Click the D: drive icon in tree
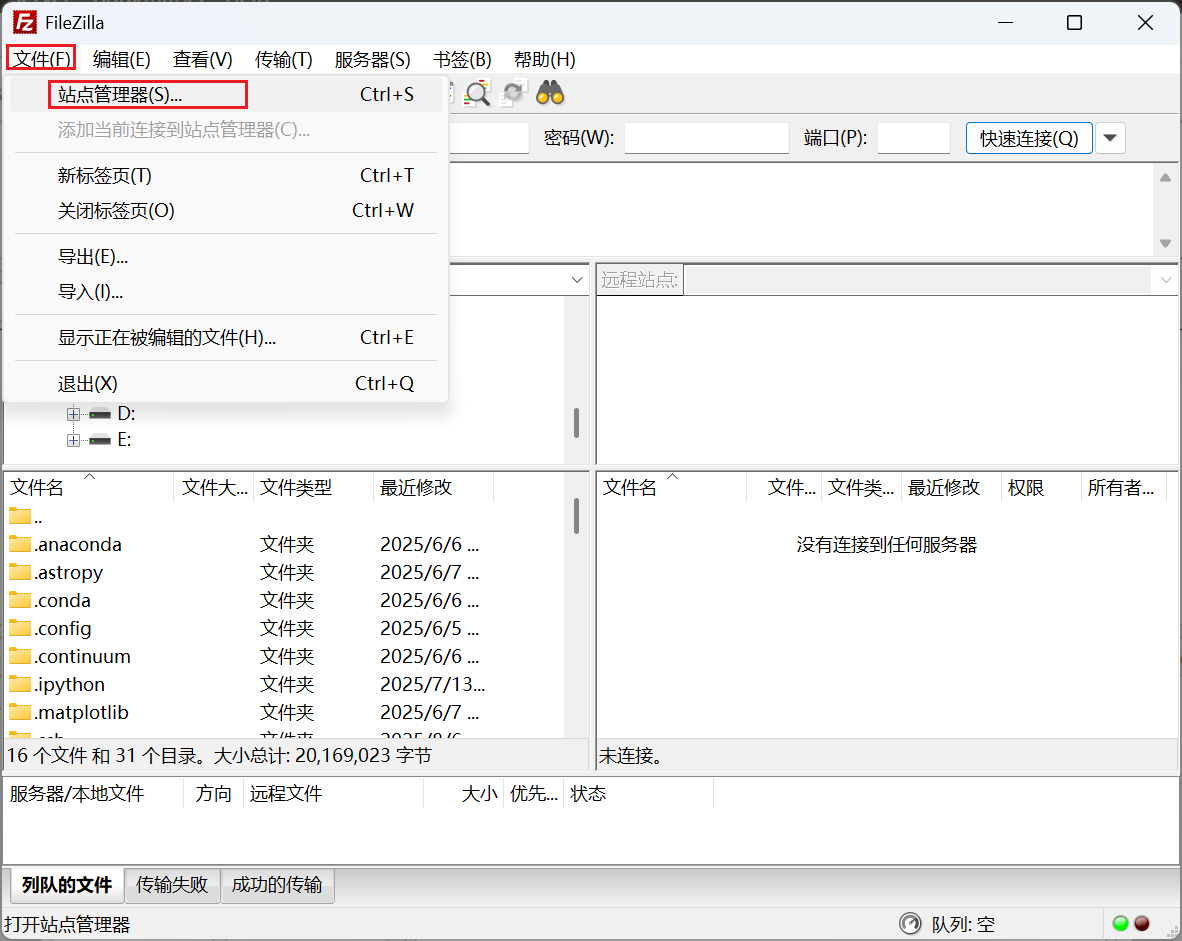The image size is (1182, 941). coord(100,413)
